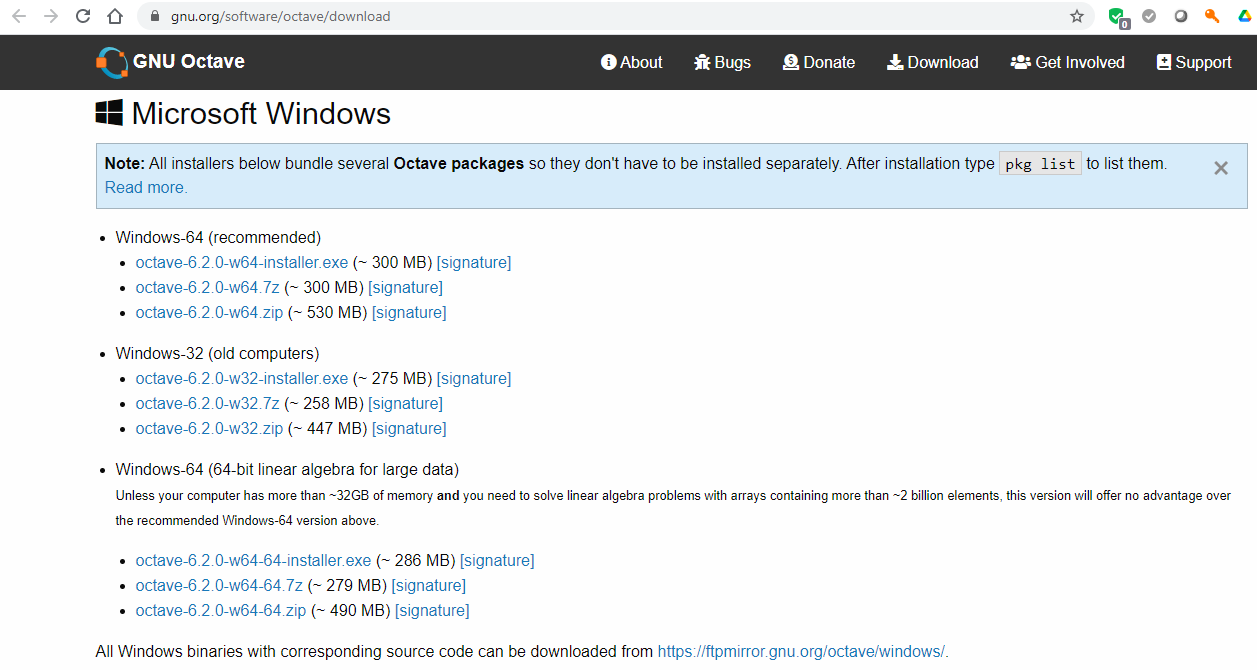Download octave-6.2.0-w64-installer.exe
The image size is (1257, 670).
pos(242,263)
